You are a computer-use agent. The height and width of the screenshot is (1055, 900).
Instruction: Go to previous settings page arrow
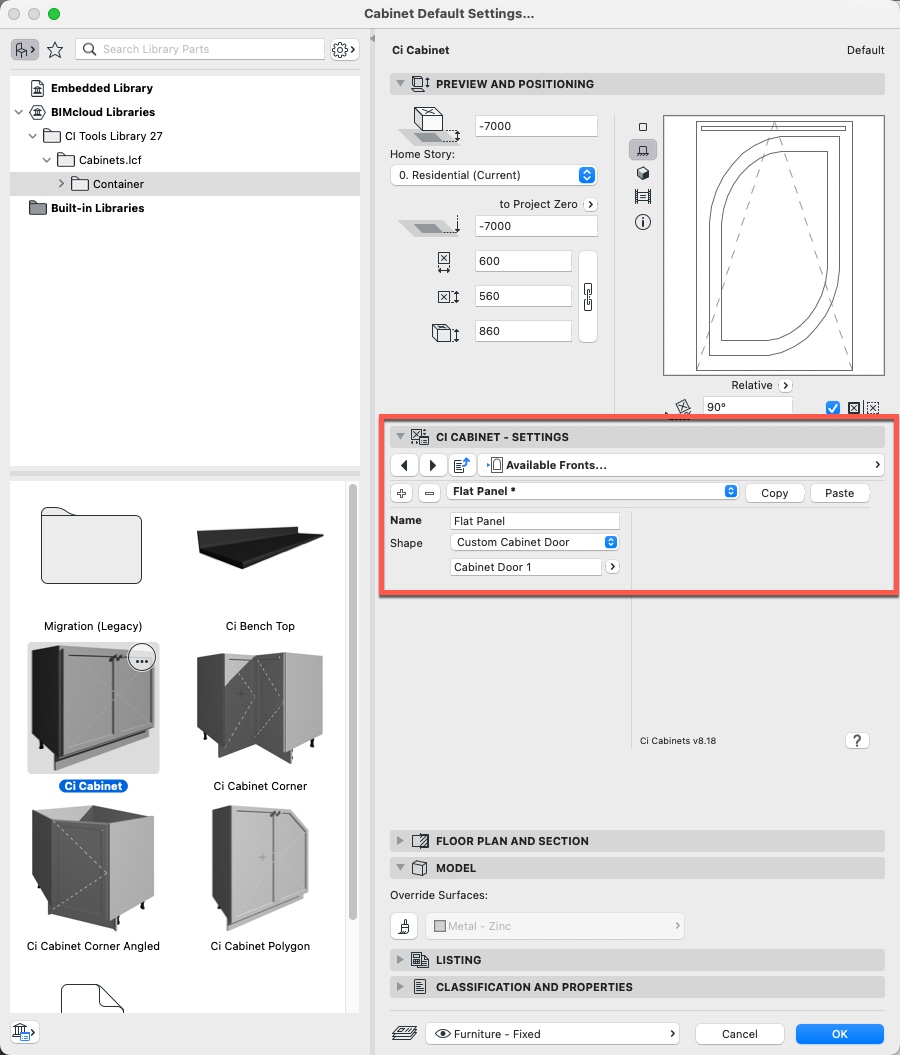pyautogui.click(x=404, y=465)
